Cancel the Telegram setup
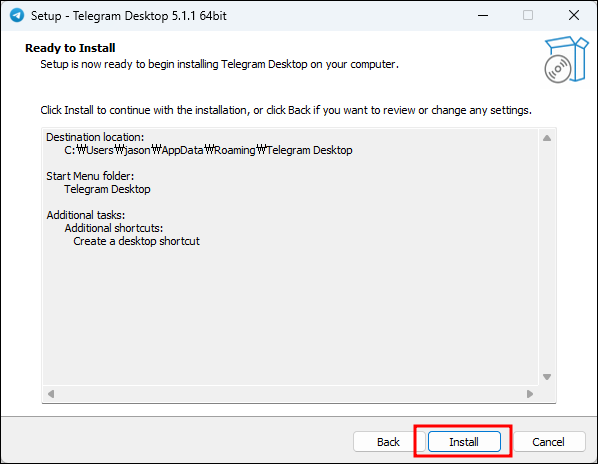Screen dimensions: 598x464 [548, 442]
